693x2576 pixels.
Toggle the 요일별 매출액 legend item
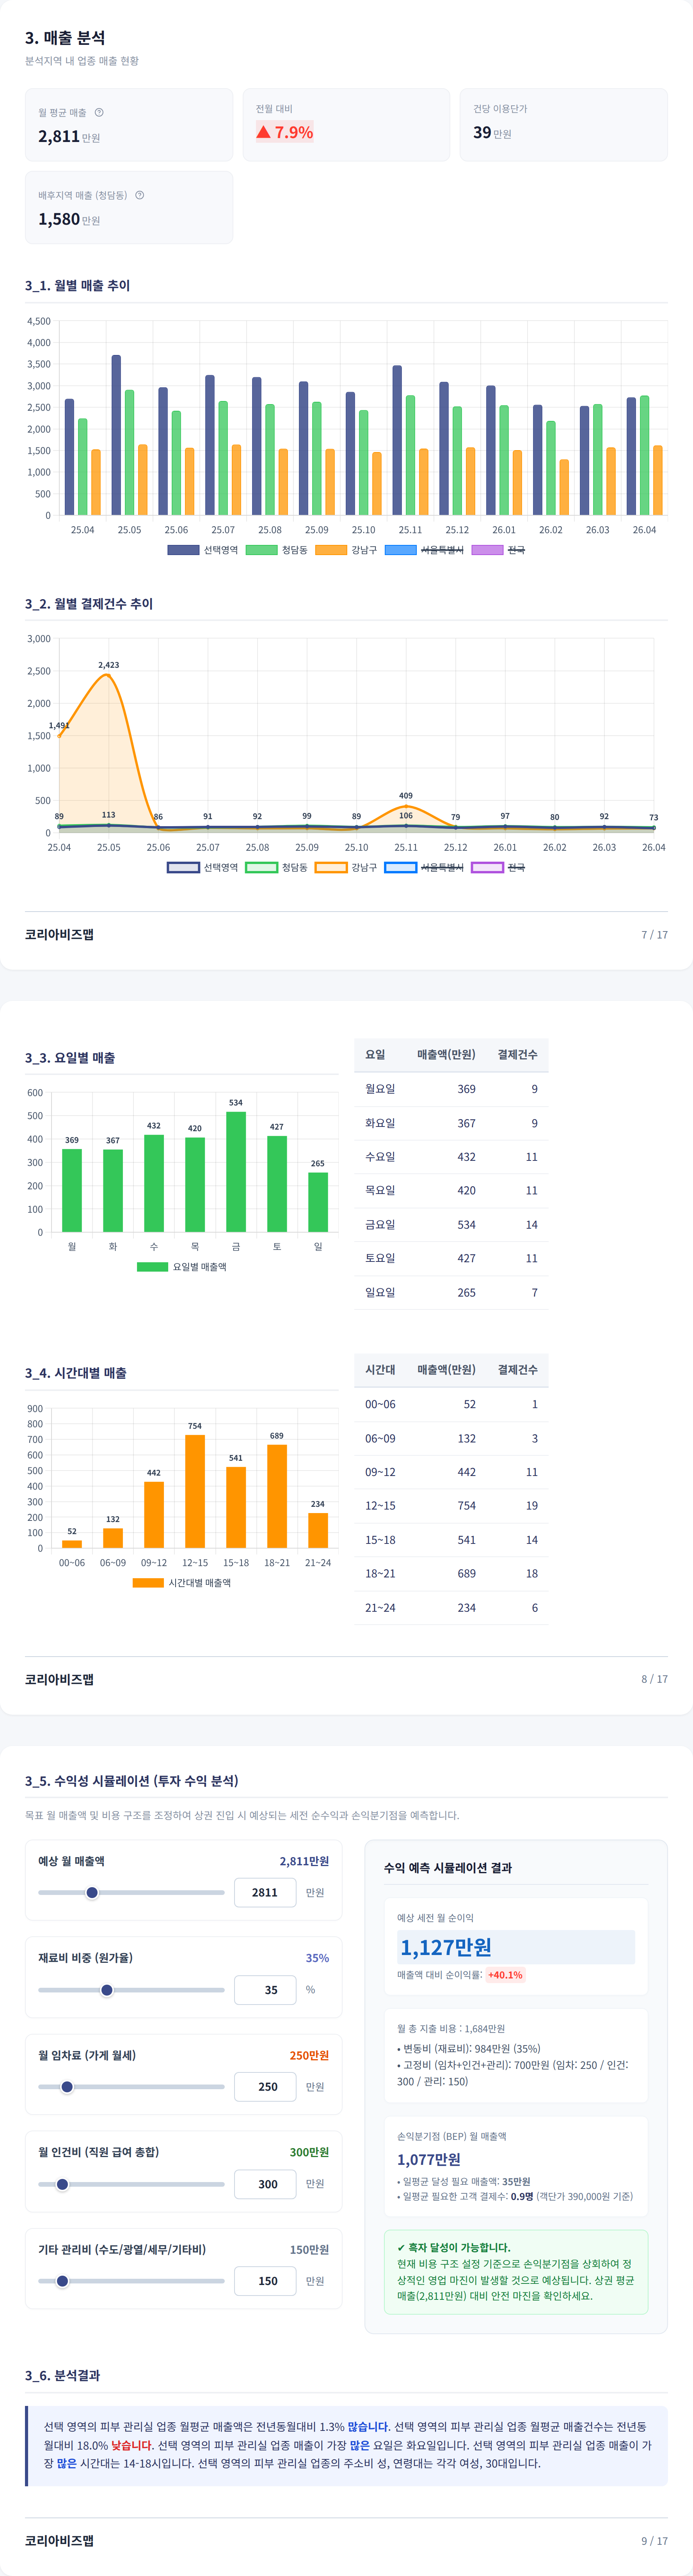click(x=182, y=1267)
